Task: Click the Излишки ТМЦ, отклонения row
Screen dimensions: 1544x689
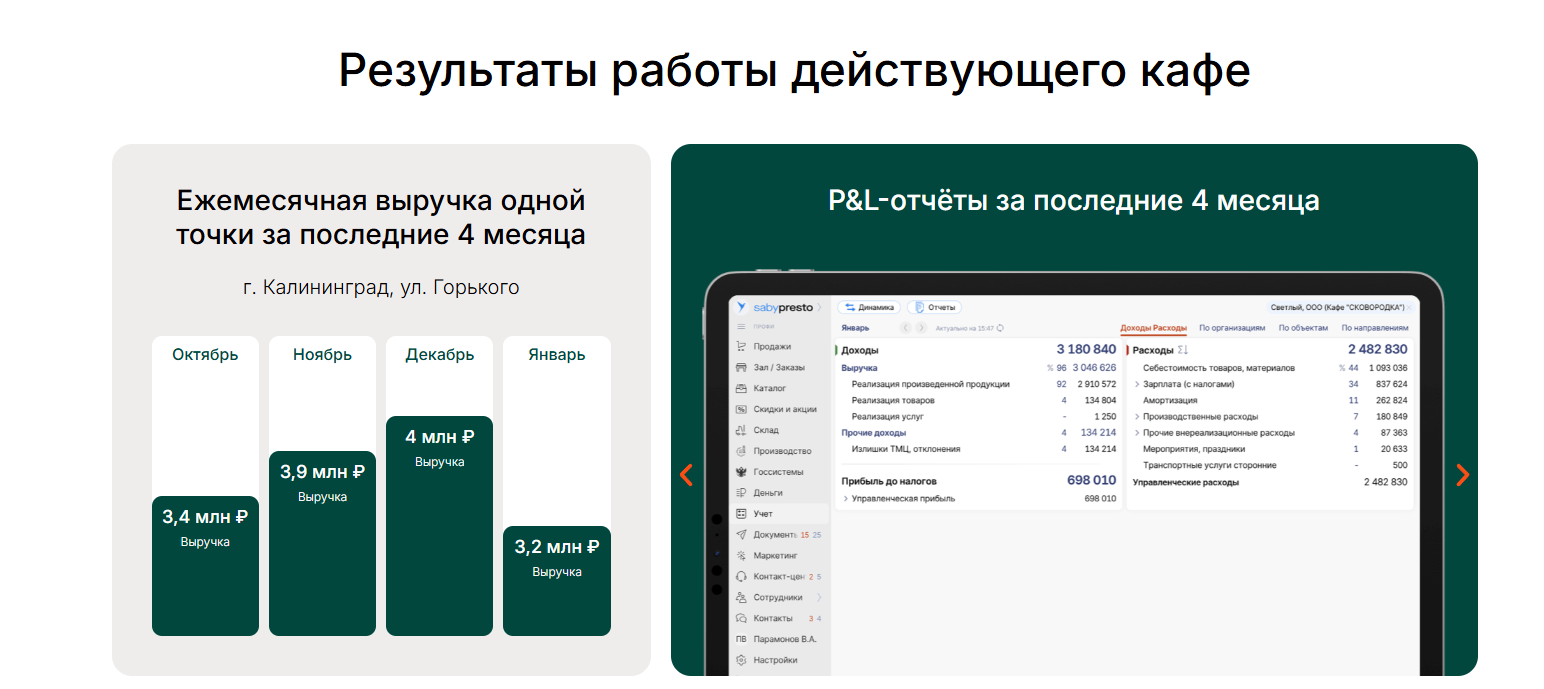Action: point(978,449)
